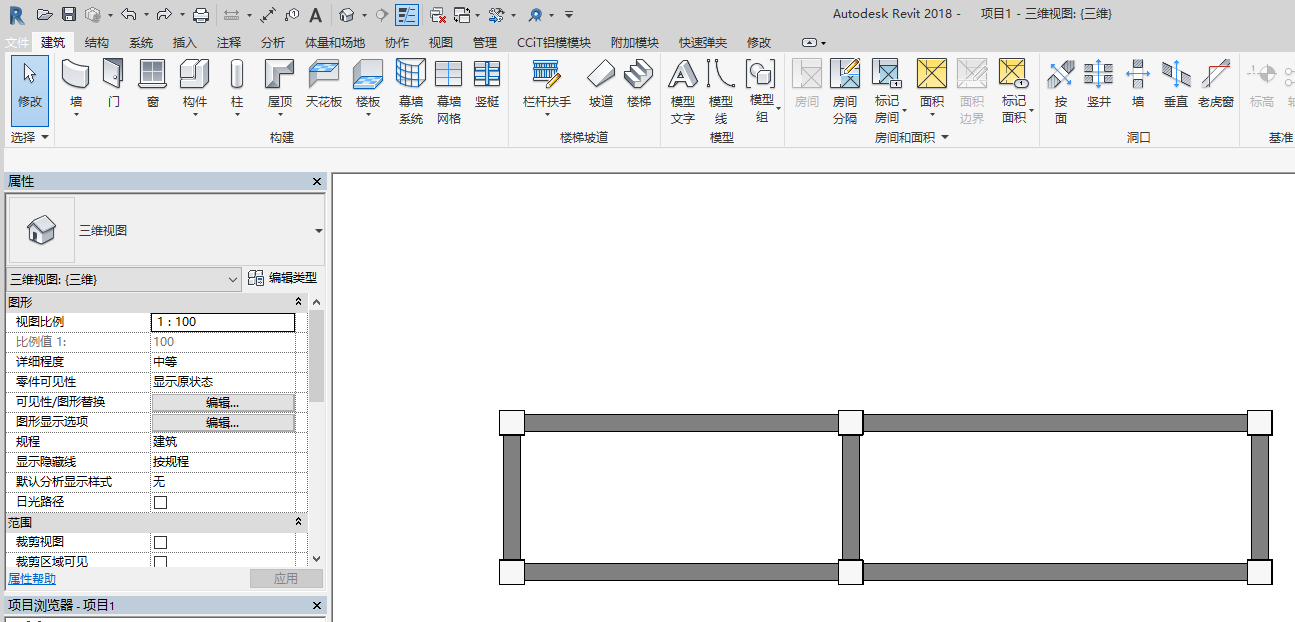Click Edit Type (编辑类型) button
This screenshot has height=622, width=1295.
[x=282, y=278]
